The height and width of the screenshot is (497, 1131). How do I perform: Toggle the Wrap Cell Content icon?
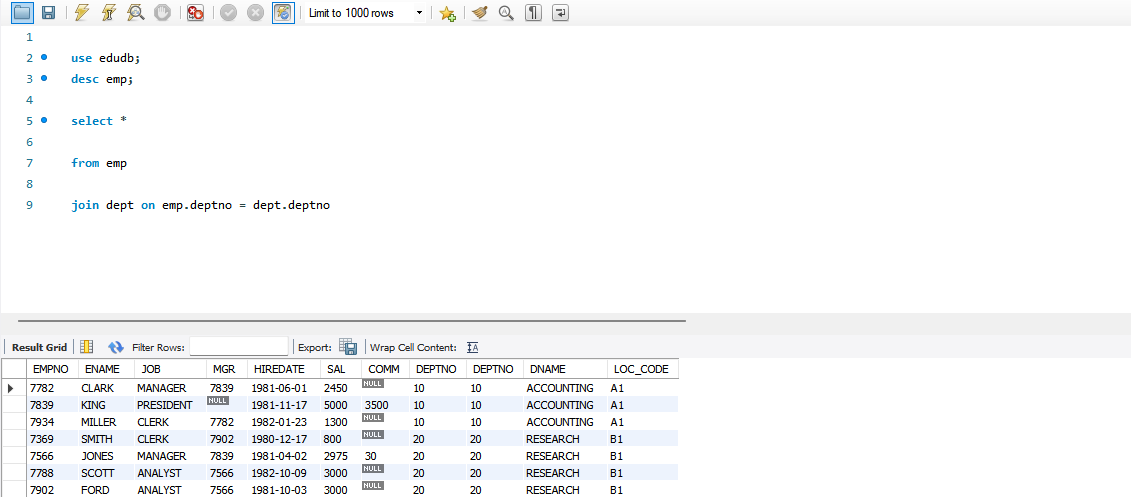coord(472,347)
